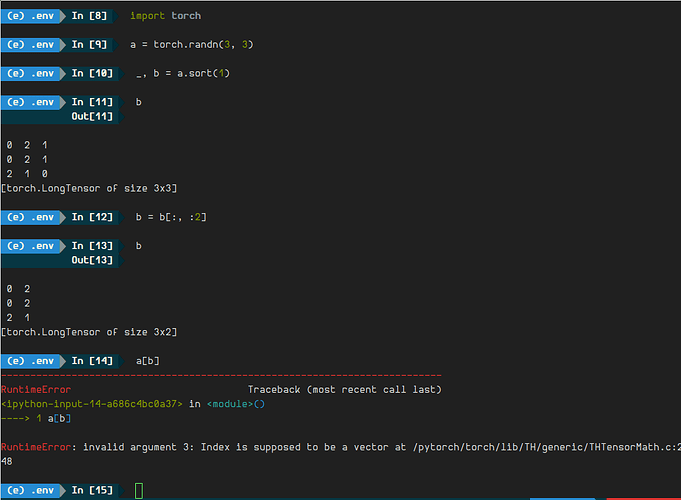The image size is (681, 500).
Task: Click the red RuntimeError heading before Traceback
Action: point(36,390)
